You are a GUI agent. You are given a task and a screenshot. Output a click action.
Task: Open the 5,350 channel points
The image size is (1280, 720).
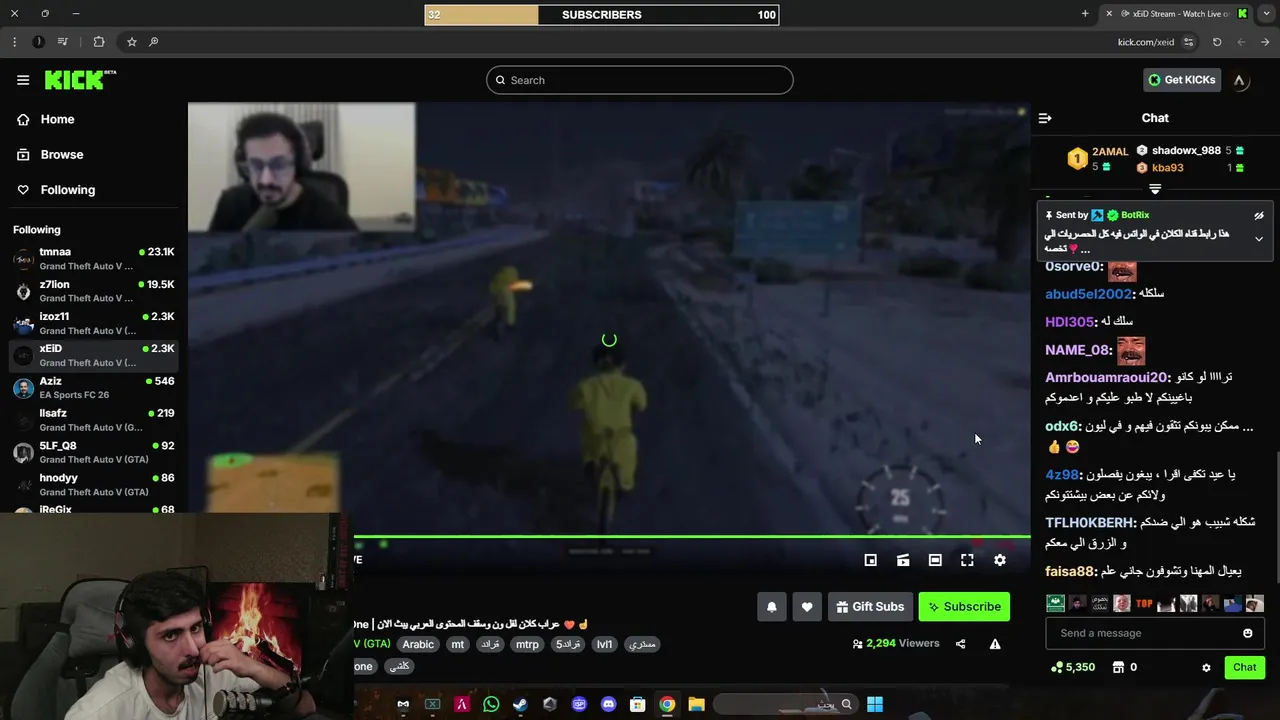1073,667
